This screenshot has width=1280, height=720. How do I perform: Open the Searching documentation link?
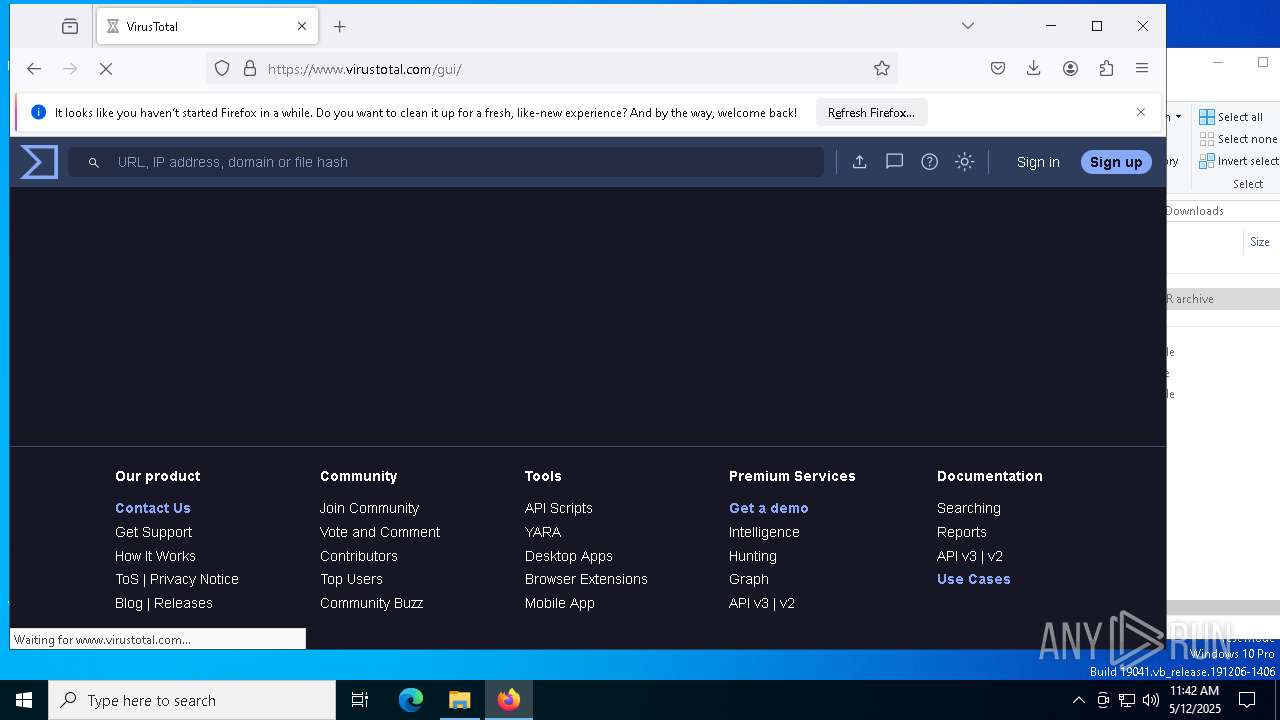(x=969, y=508)
